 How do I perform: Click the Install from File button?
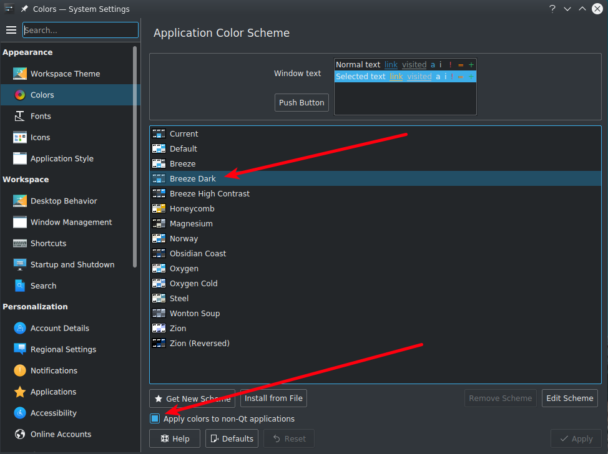[273, 398]
